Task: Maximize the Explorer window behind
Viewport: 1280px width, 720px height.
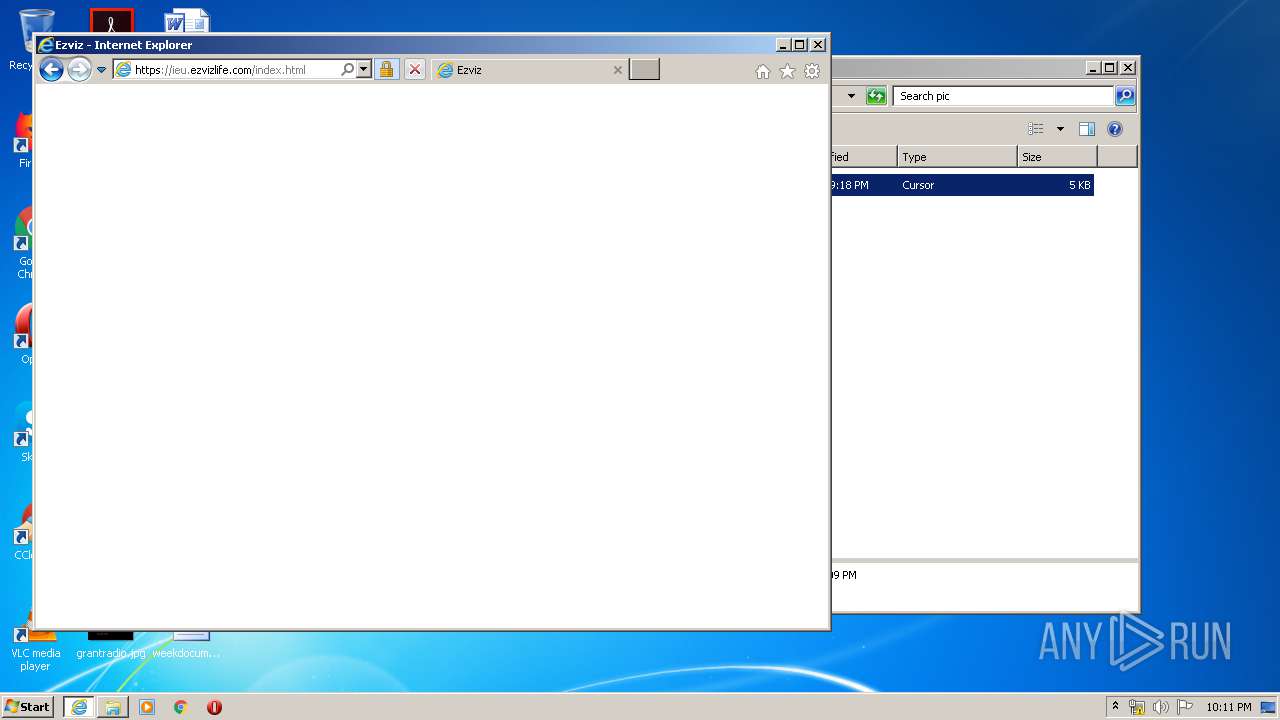Action: (x=1109, y=68)
